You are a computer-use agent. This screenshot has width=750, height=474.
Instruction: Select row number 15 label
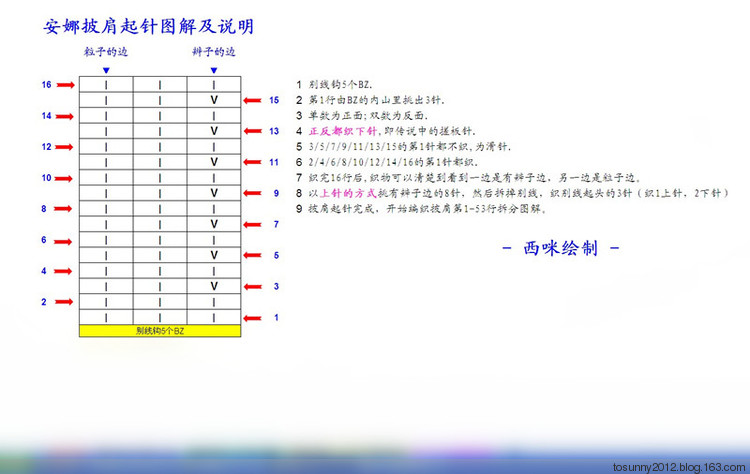[x=274, y=100]
